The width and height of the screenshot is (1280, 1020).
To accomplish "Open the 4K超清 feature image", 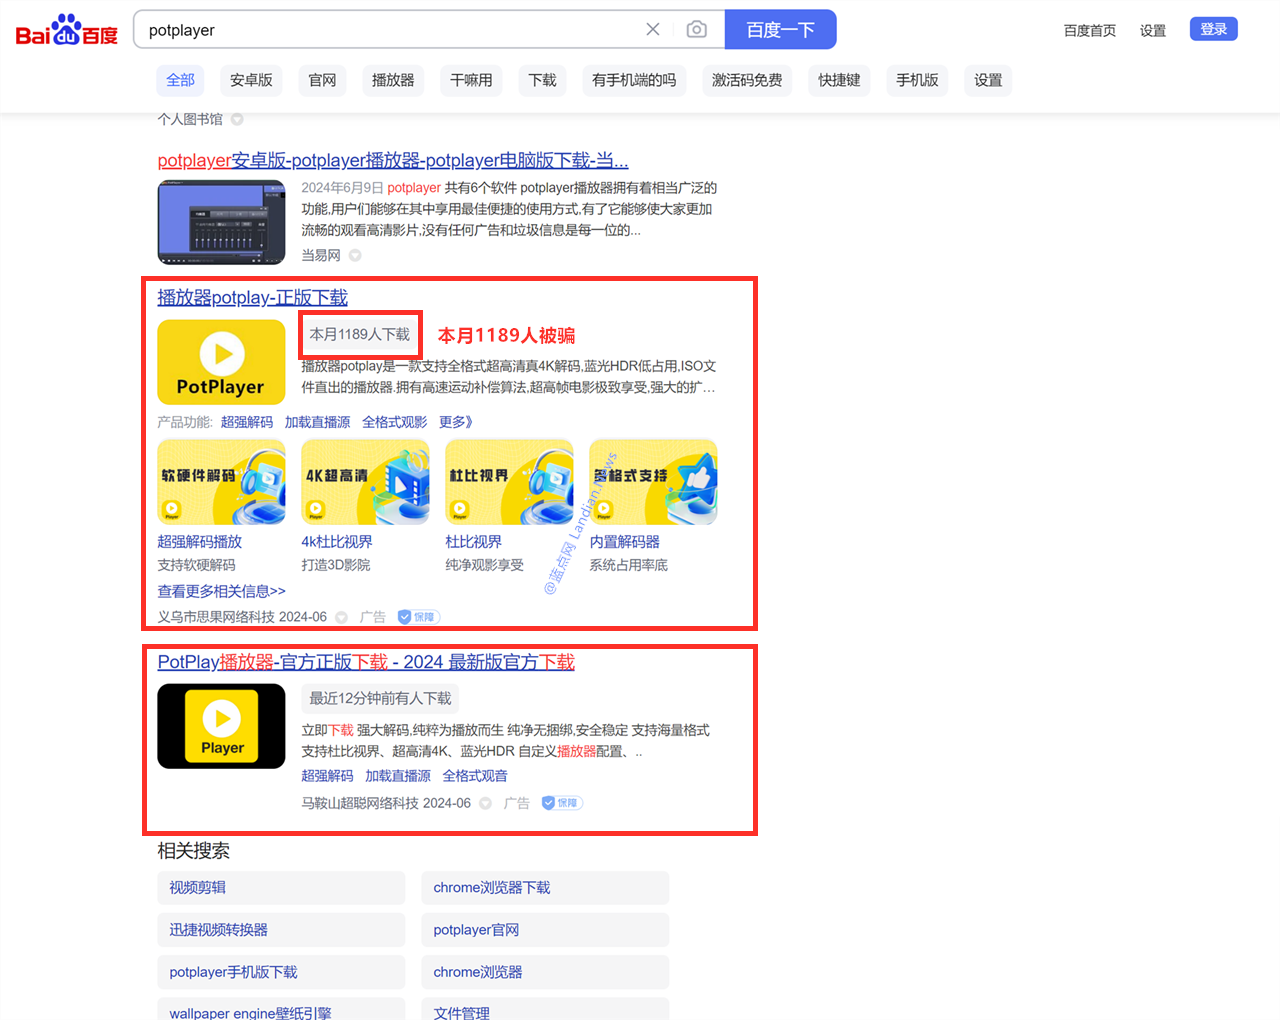I will pyautogui.click(x=365, y=482).
